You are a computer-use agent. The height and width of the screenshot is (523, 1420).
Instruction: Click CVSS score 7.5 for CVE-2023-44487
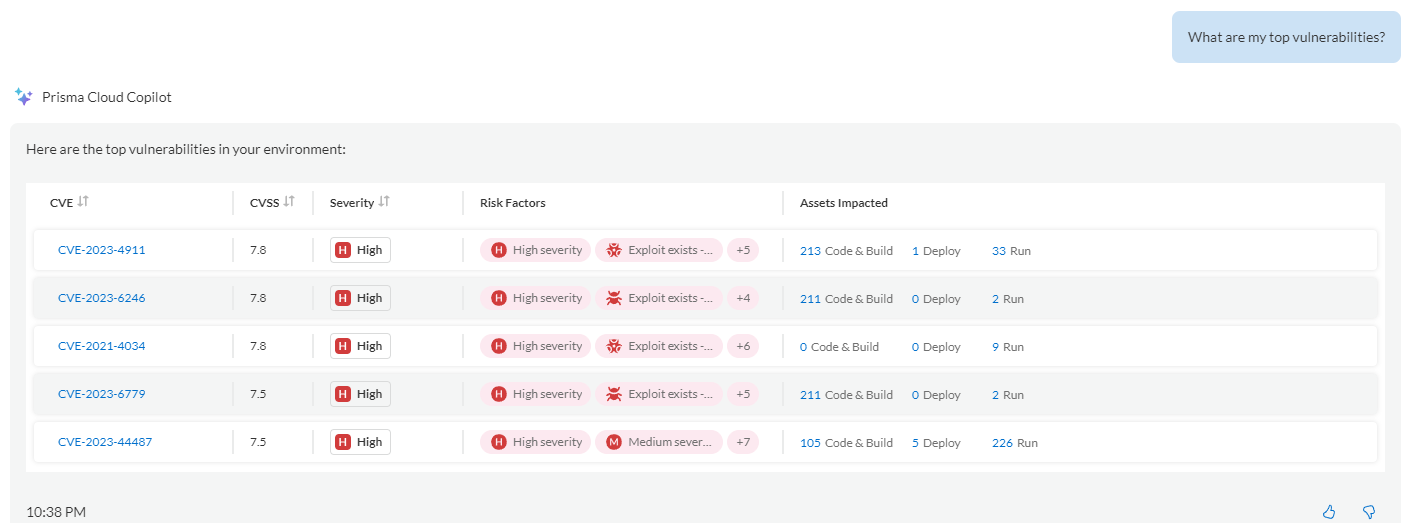[258, 442]
